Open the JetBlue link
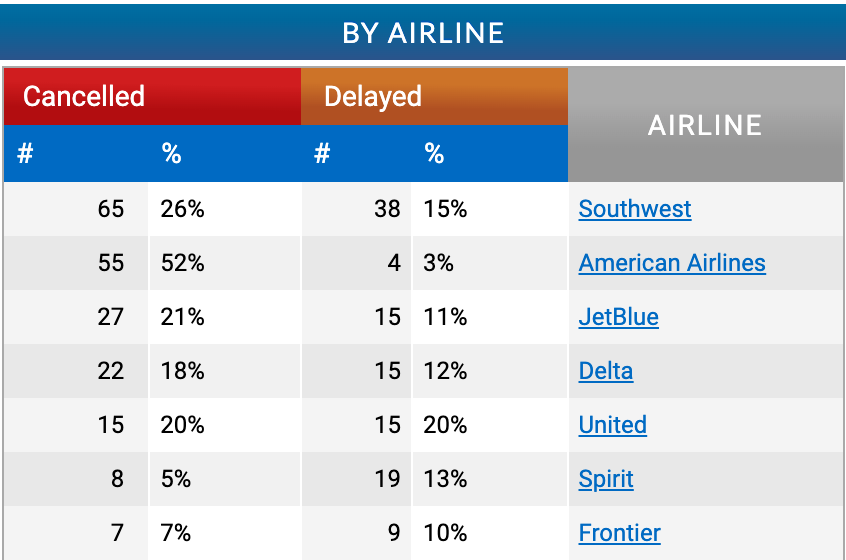Screen dimensions: 846x560 618,317
